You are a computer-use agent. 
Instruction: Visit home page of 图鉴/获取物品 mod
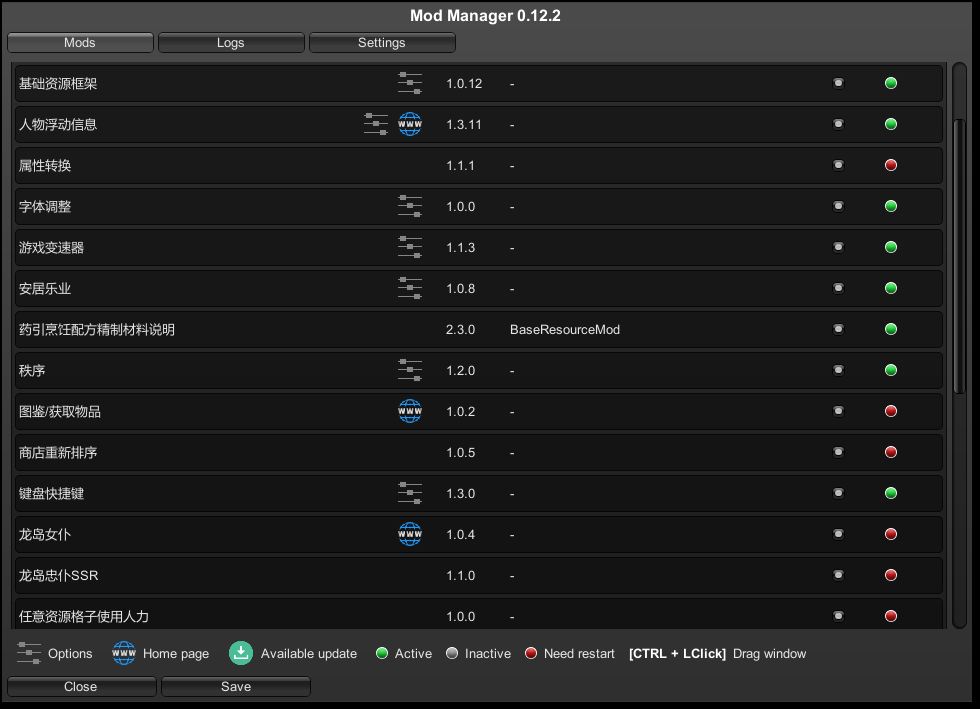tap(410, 411)
